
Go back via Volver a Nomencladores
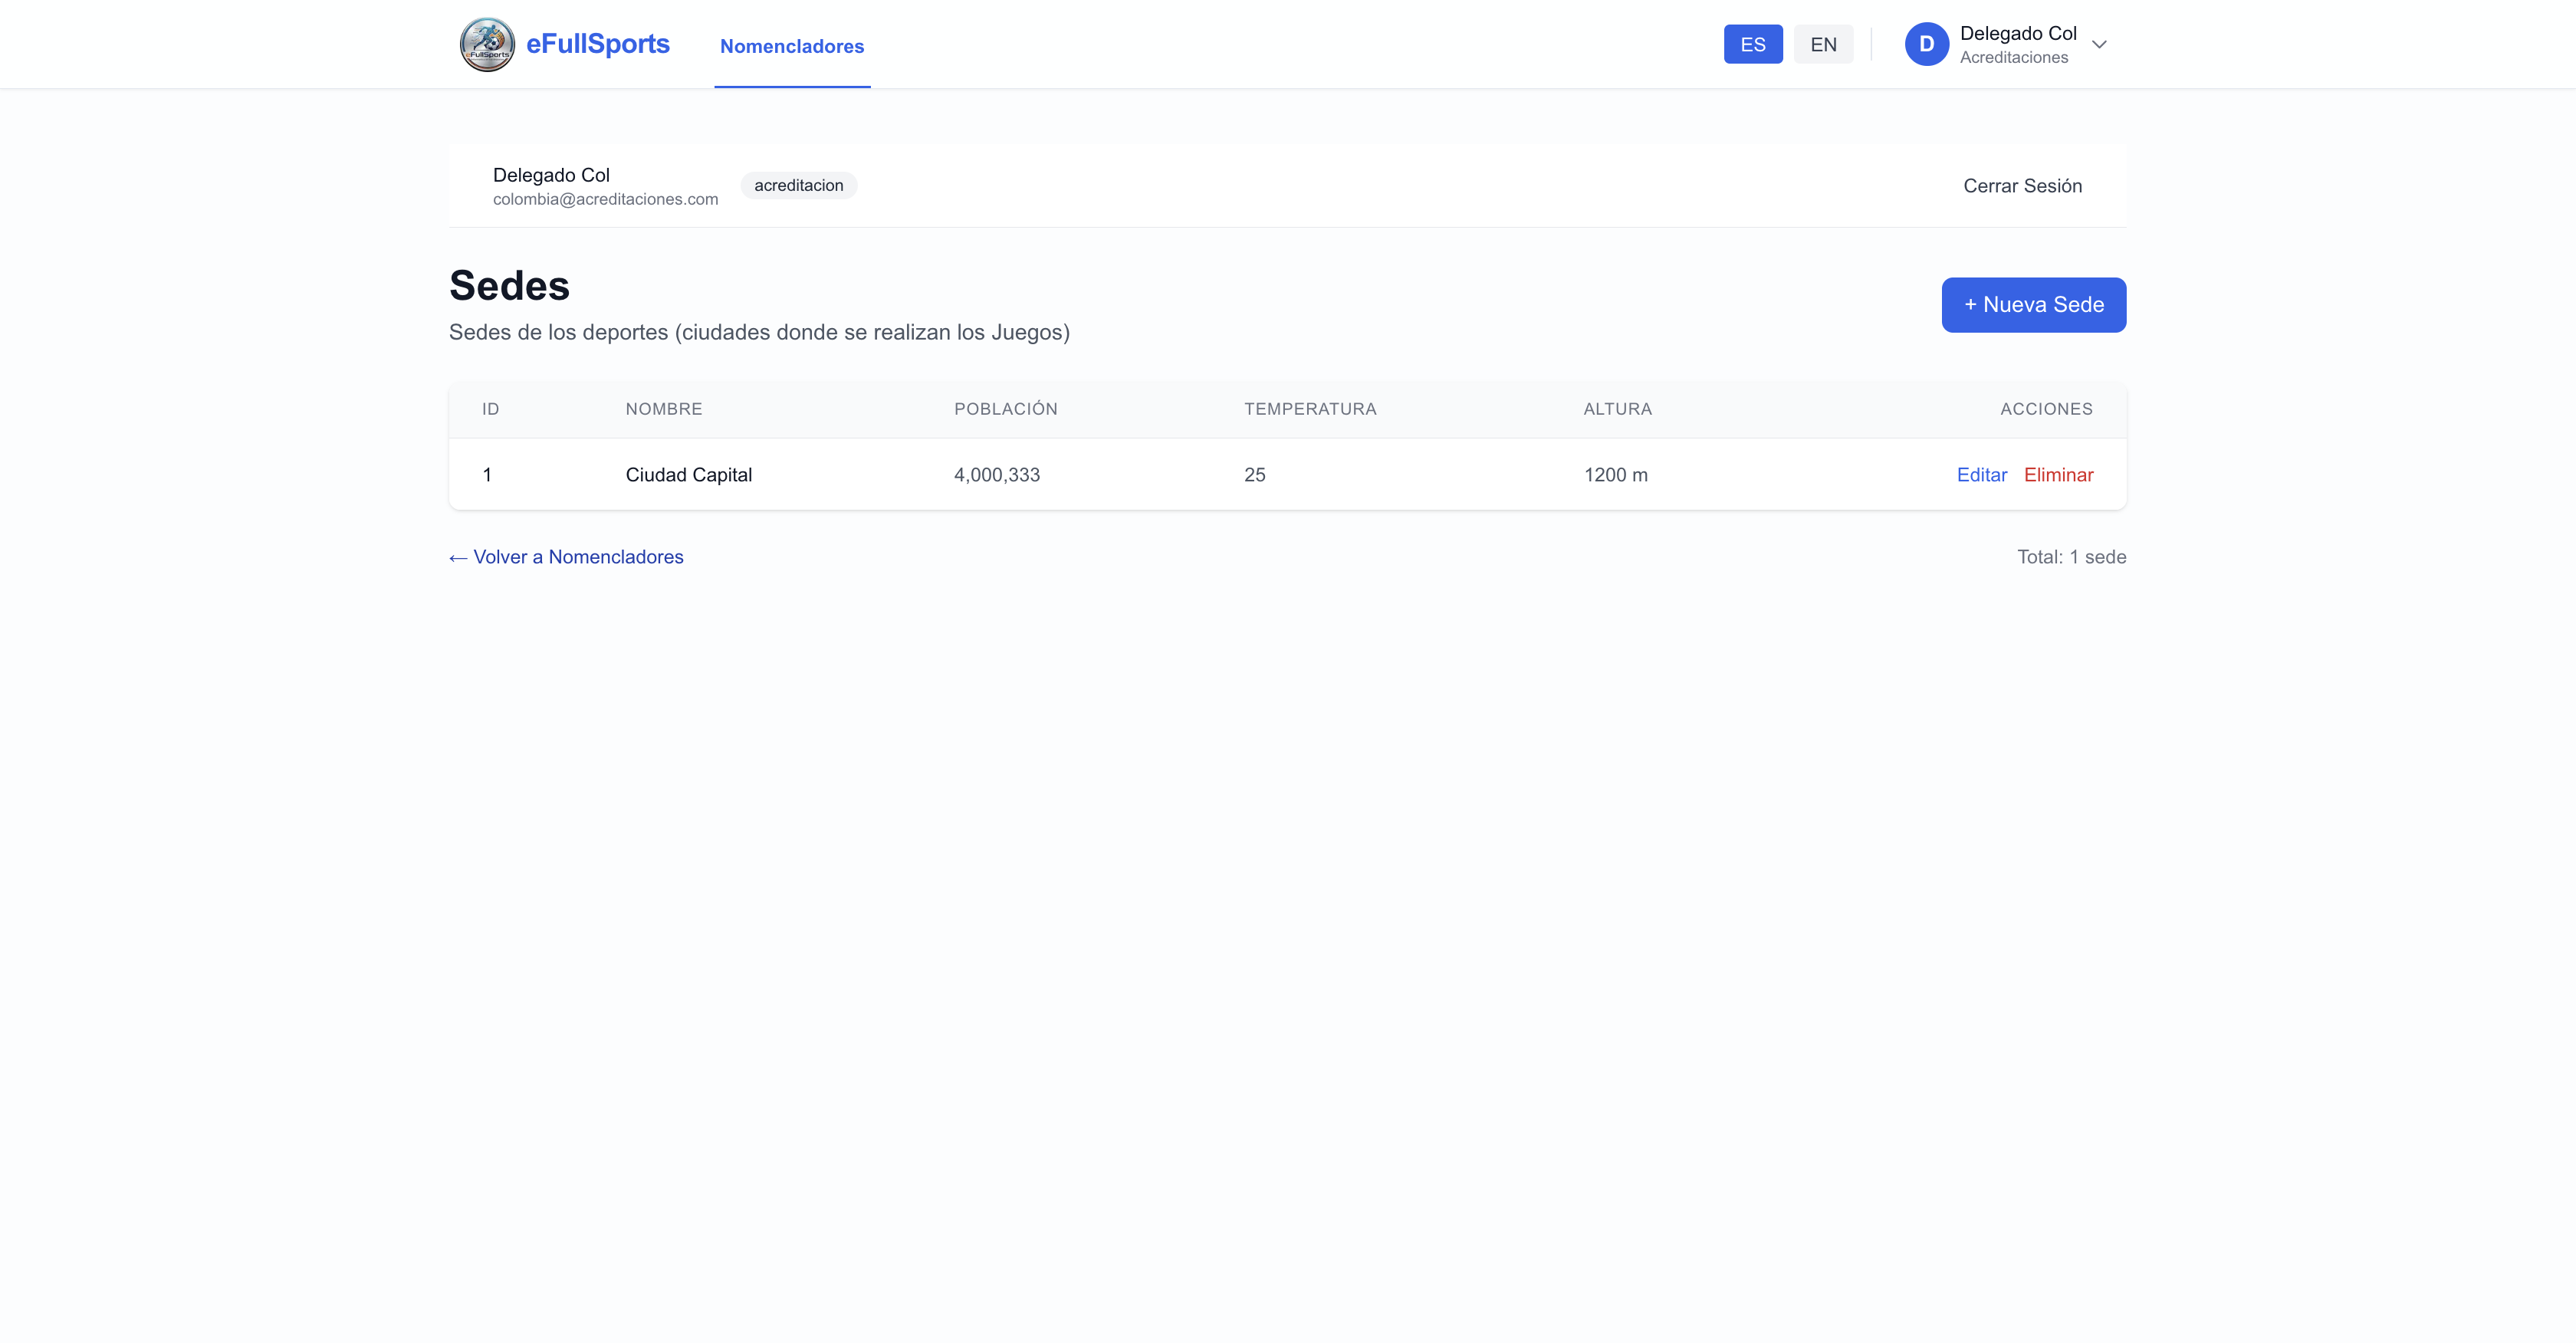coord(566,557)
